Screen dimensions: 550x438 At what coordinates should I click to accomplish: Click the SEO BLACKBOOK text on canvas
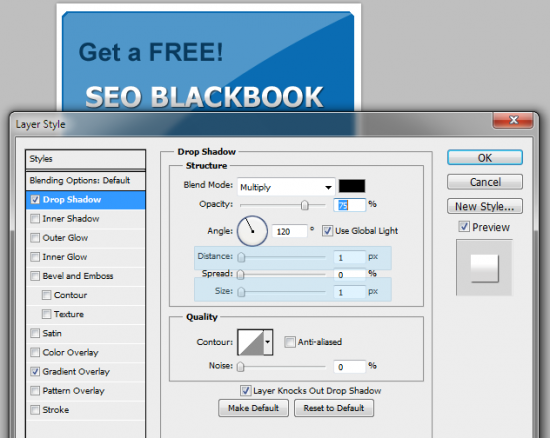(204, 97)
